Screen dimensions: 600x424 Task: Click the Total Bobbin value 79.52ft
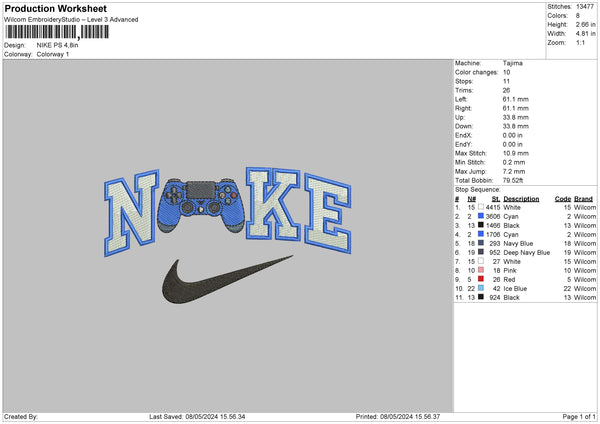(x=513, y=181)
